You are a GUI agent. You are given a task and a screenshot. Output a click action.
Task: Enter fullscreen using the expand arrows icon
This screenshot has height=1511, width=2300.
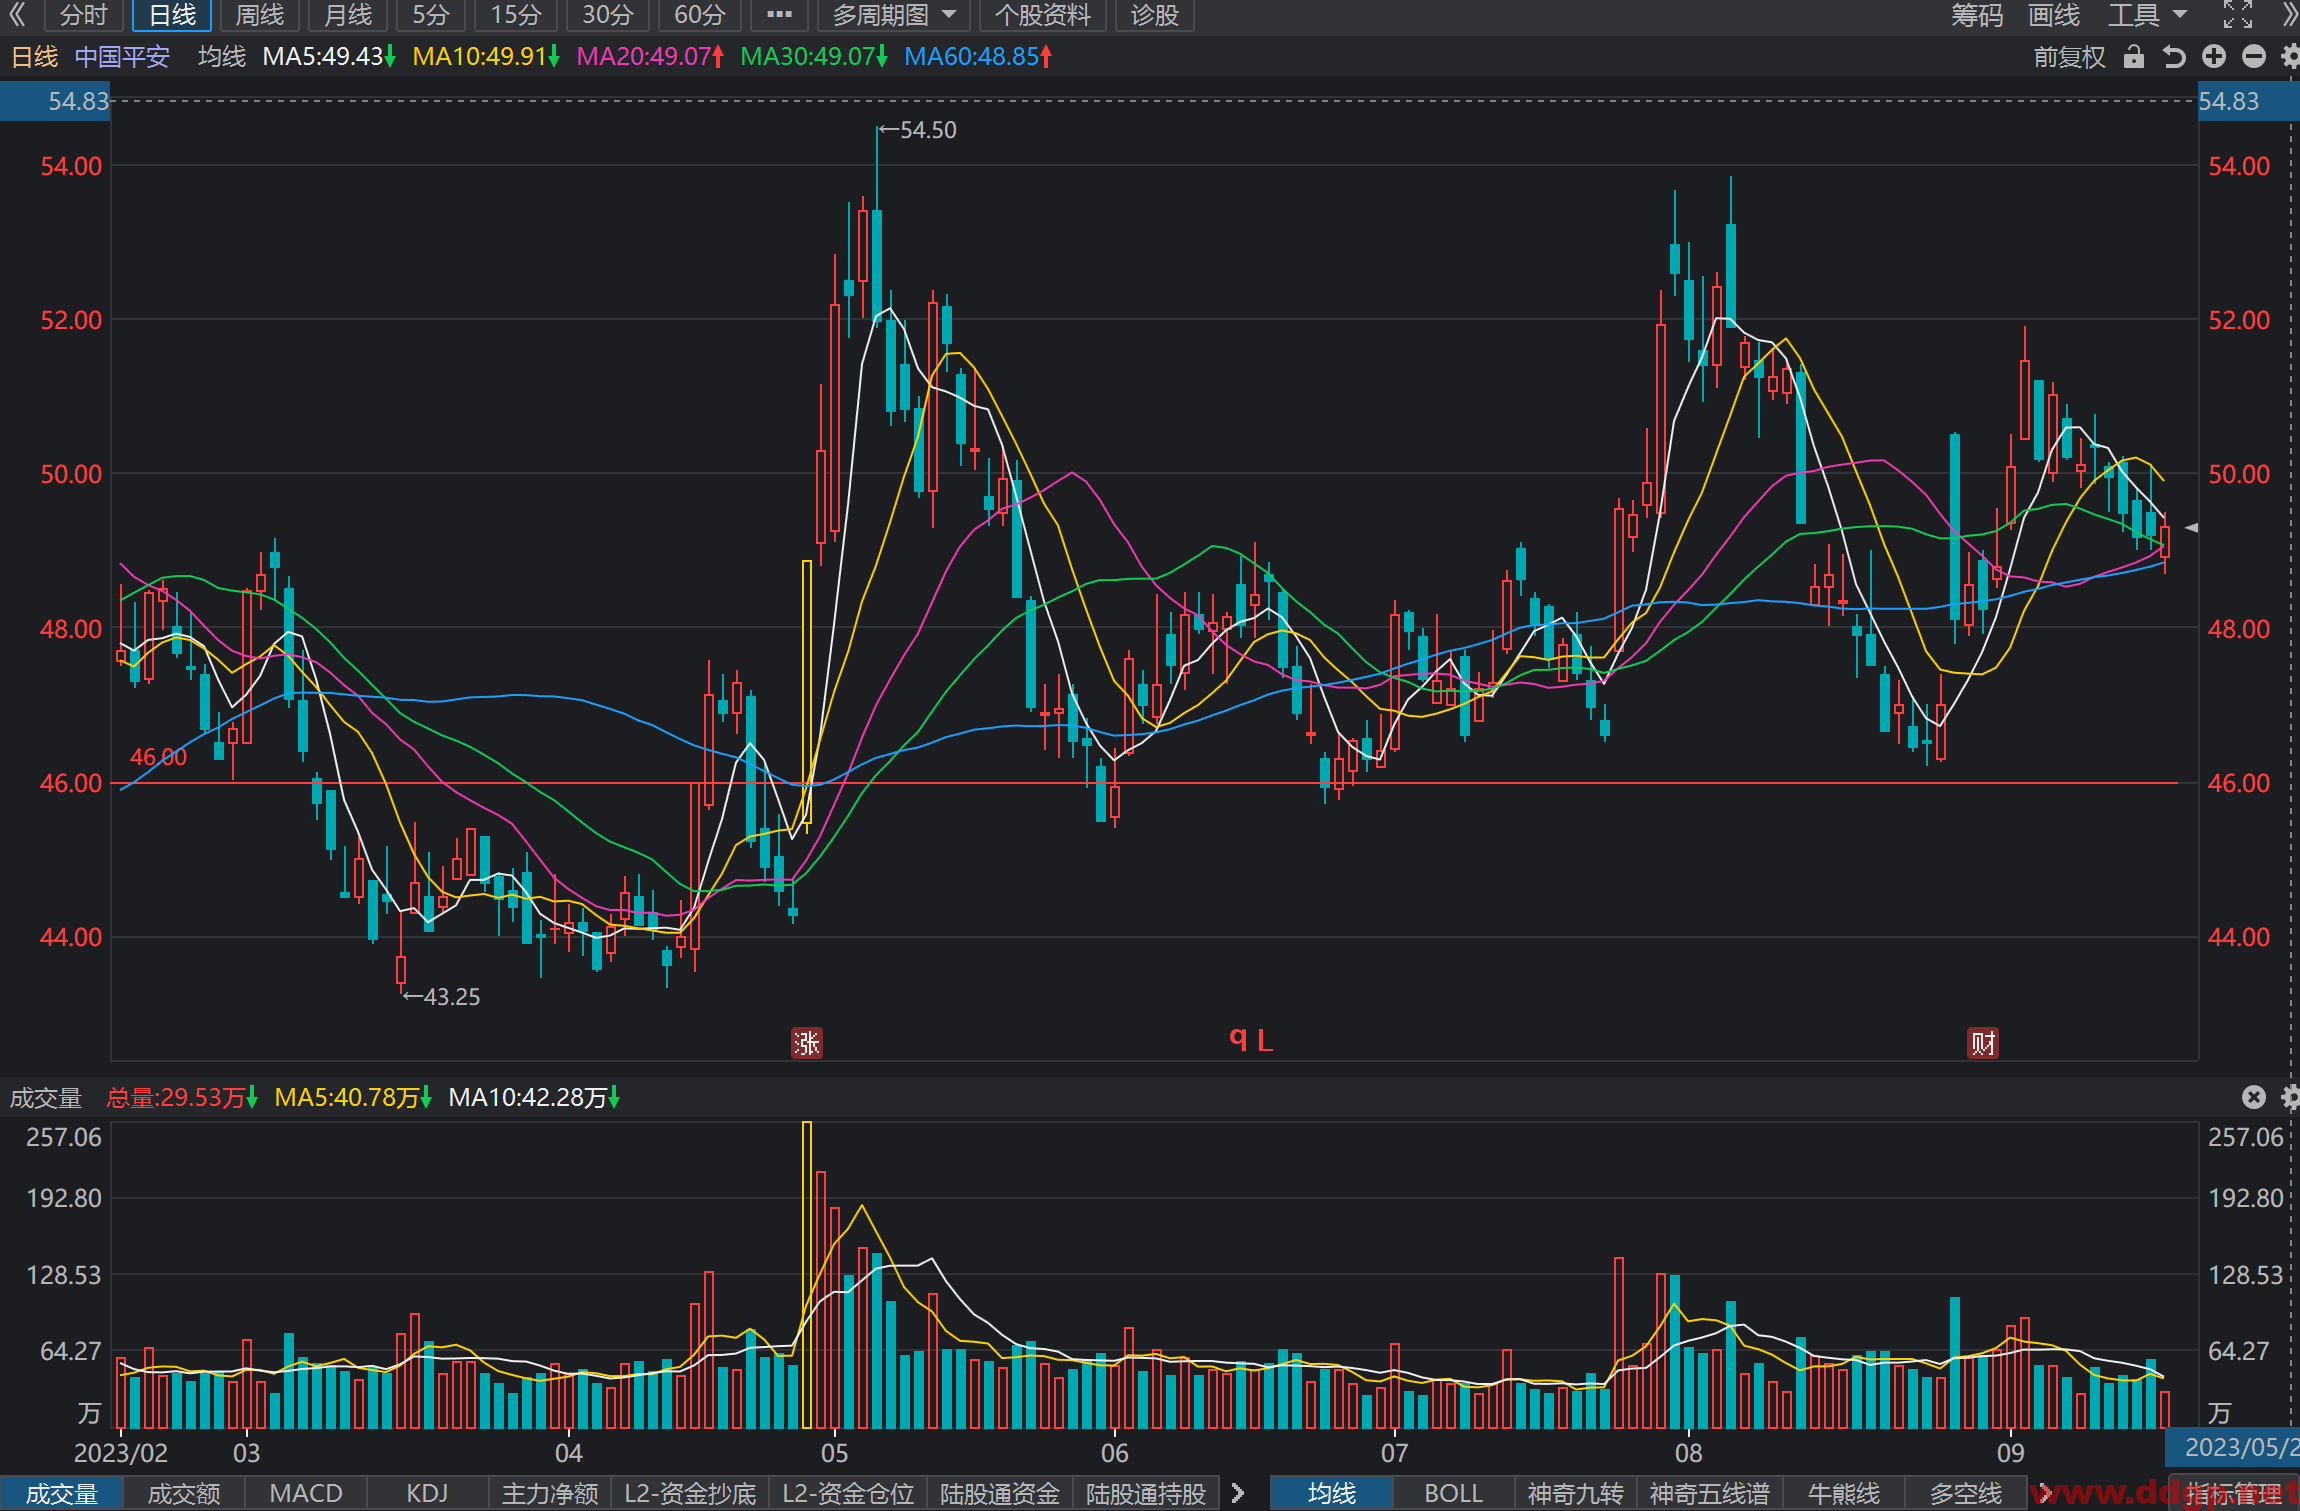tap(2238, 15)
